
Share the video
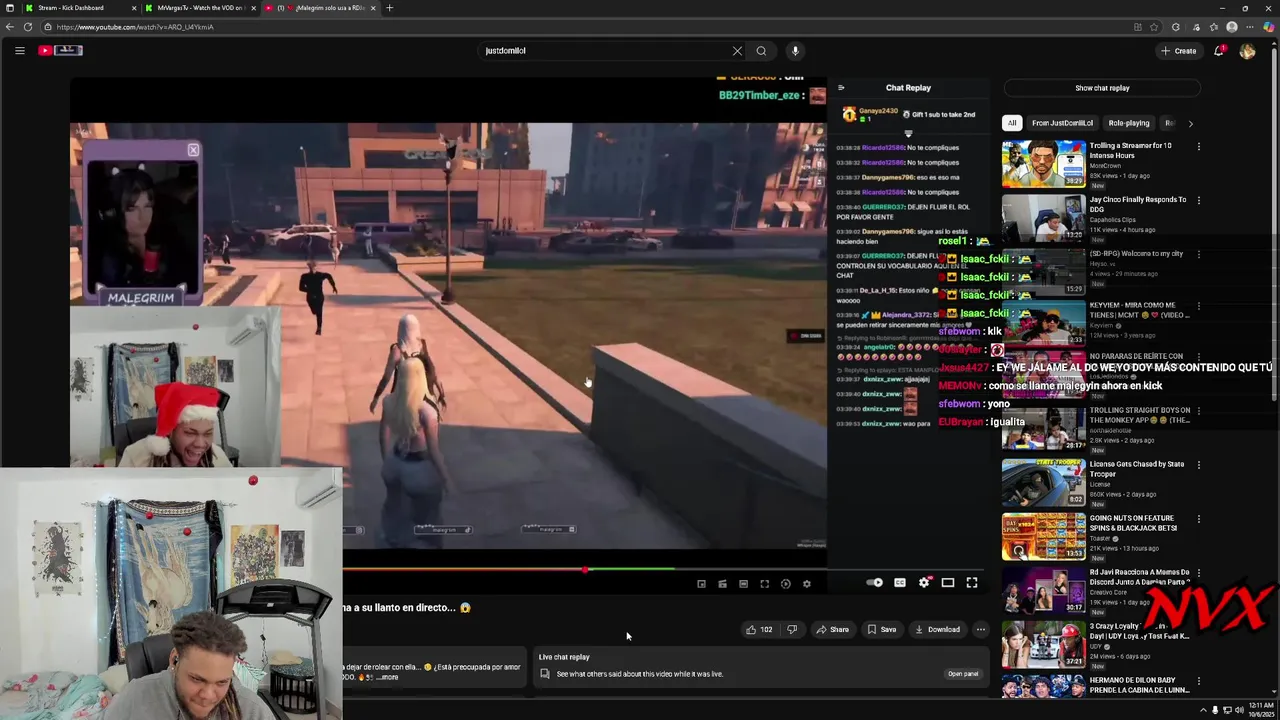tap(832, 629)
